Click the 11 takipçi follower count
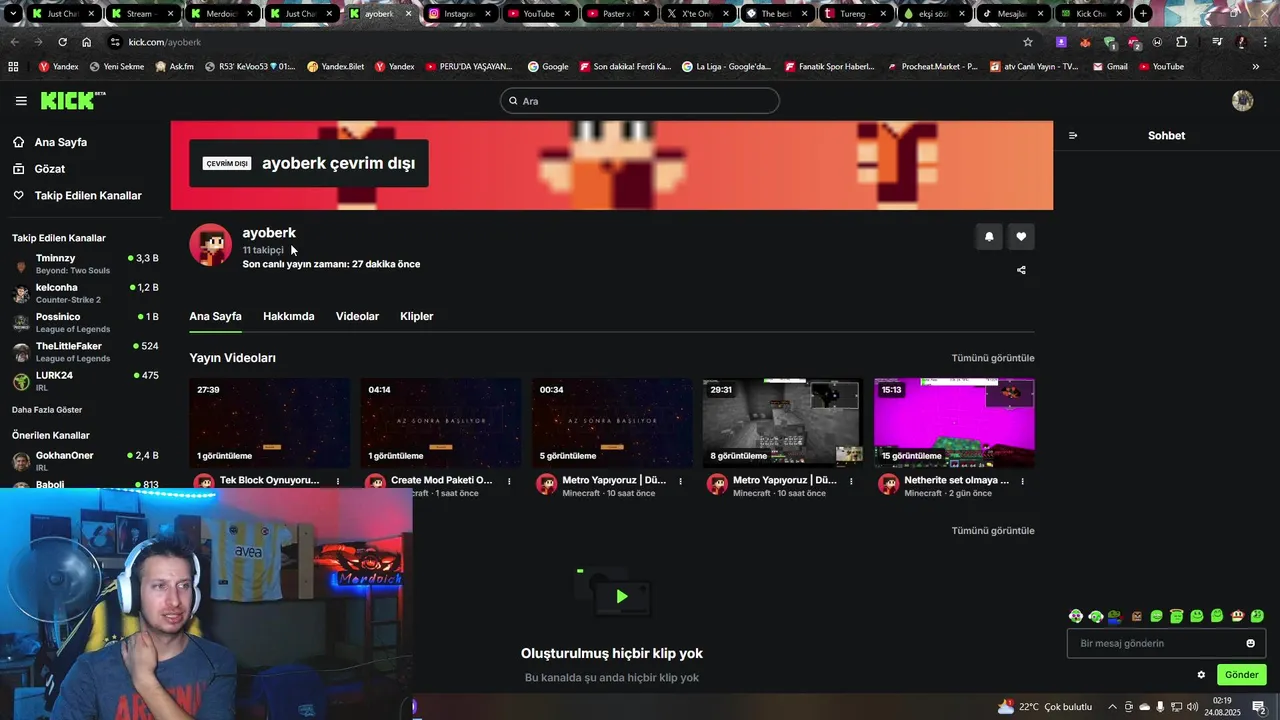 [263, 250]
